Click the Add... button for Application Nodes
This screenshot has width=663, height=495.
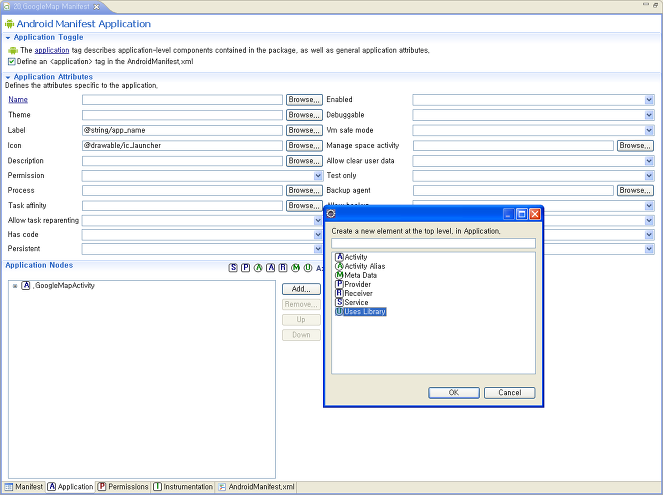tap(301, 289)
